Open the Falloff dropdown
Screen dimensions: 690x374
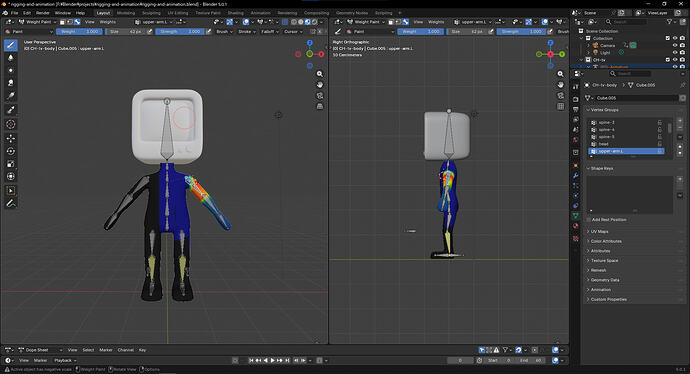click(x=269, y=32)
